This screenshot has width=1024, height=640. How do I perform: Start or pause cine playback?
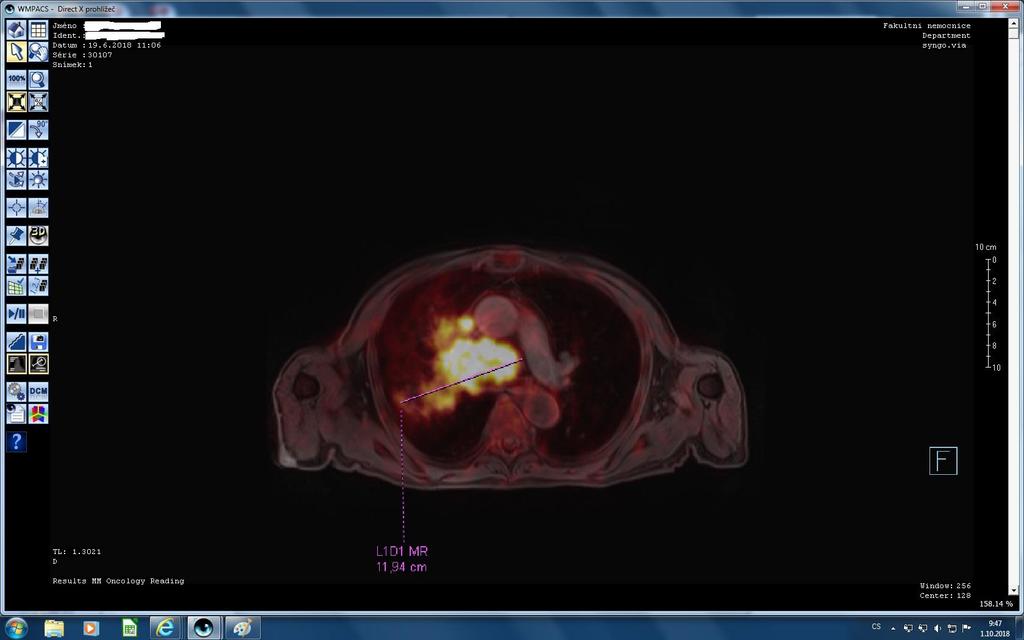pos(16,314)
